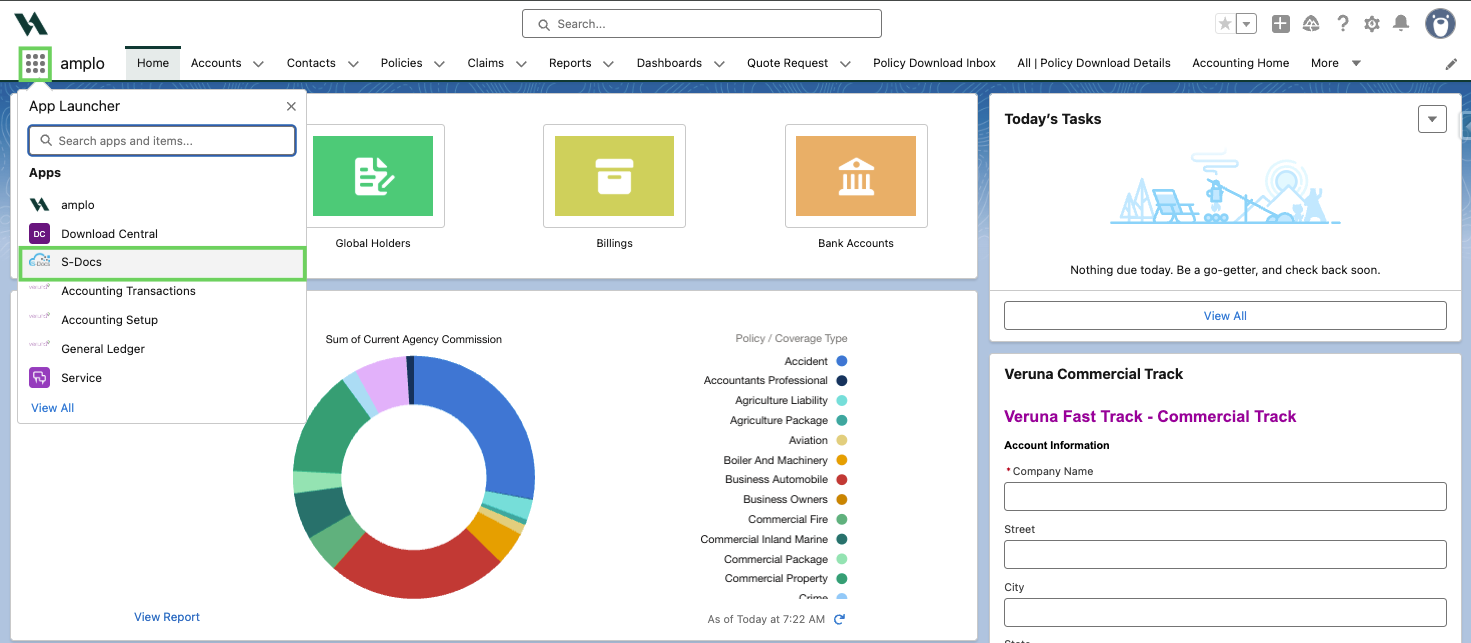
Task: Open the Policy Download Inbox tab
Action: [934, 63]
